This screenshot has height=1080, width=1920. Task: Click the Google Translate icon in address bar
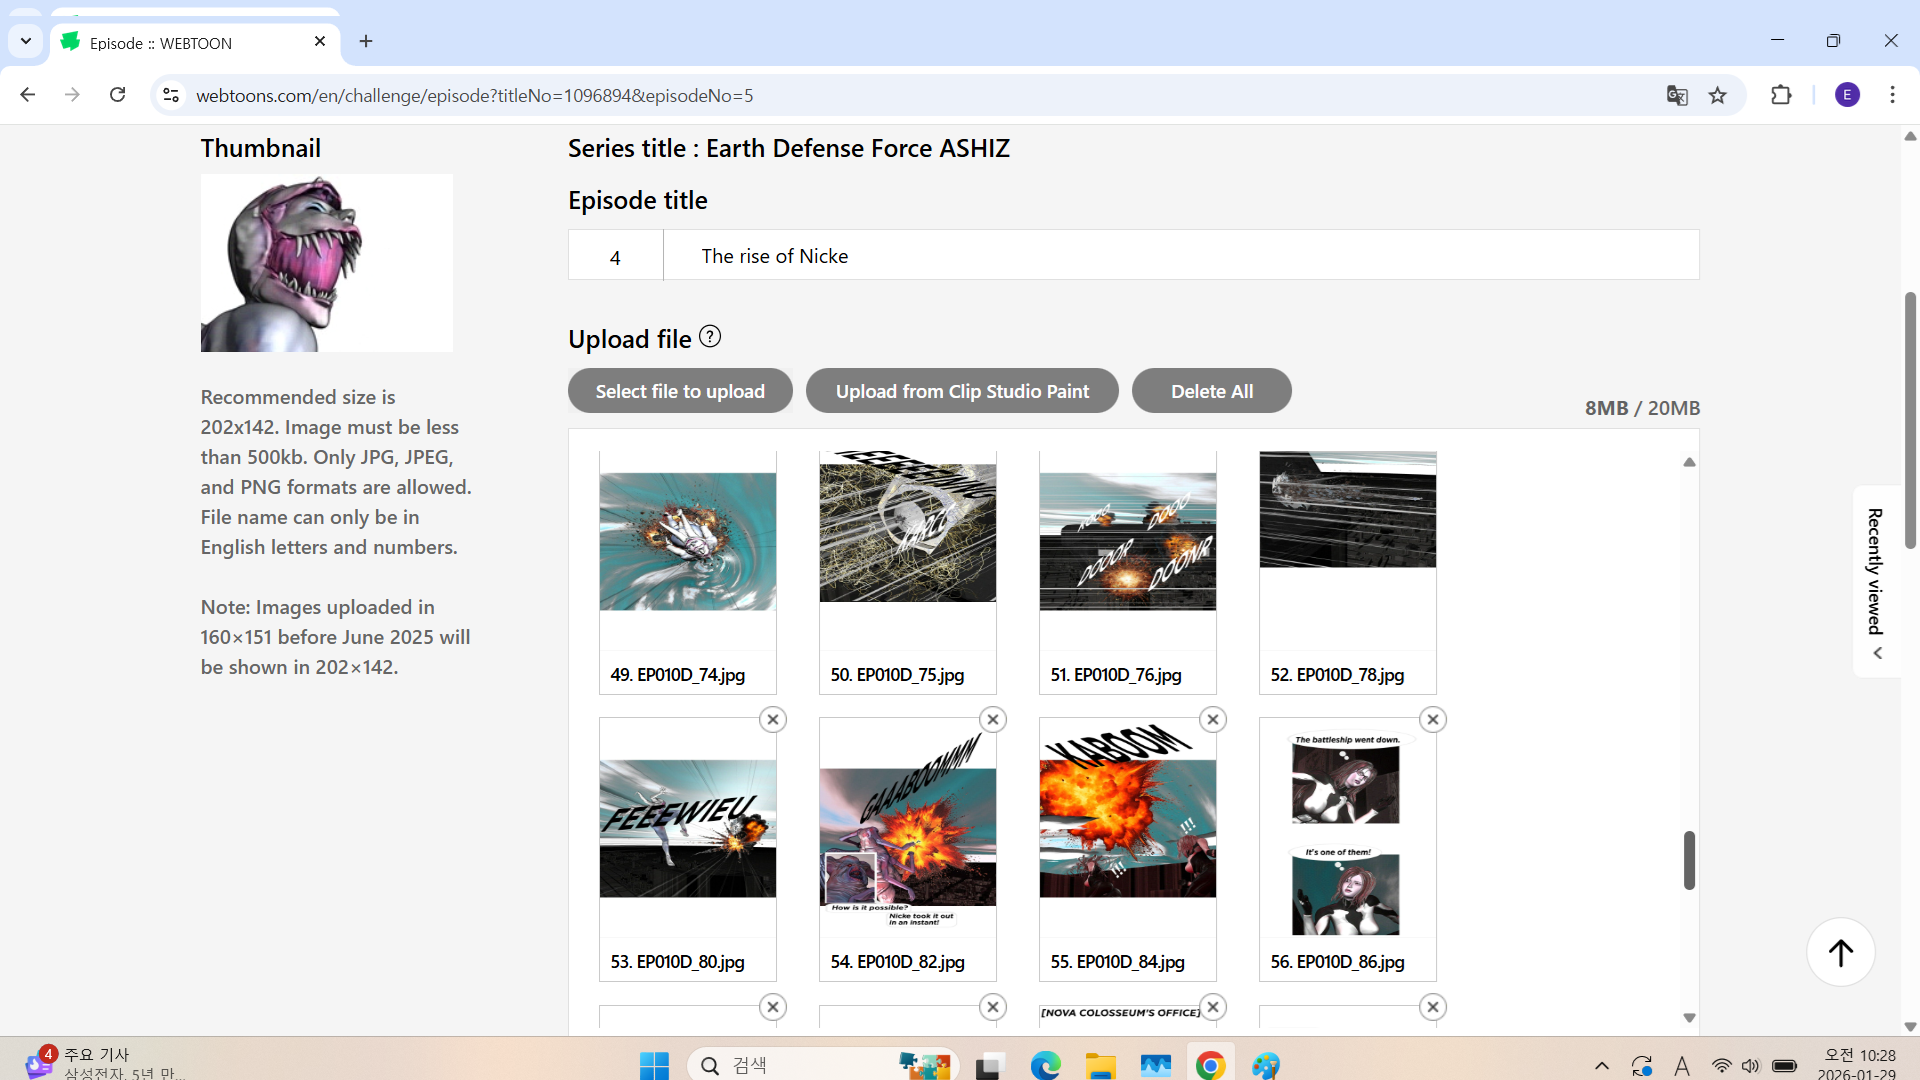[x=1677, y=96]
